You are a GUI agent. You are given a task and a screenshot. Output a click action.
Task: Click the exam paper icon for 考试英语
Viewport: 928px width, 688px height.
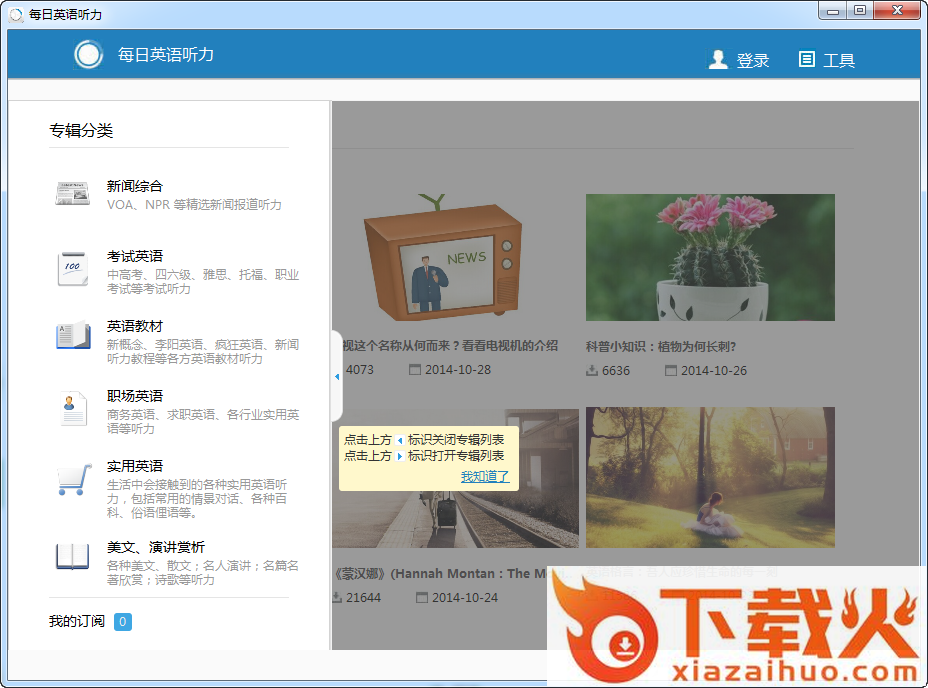72,269
